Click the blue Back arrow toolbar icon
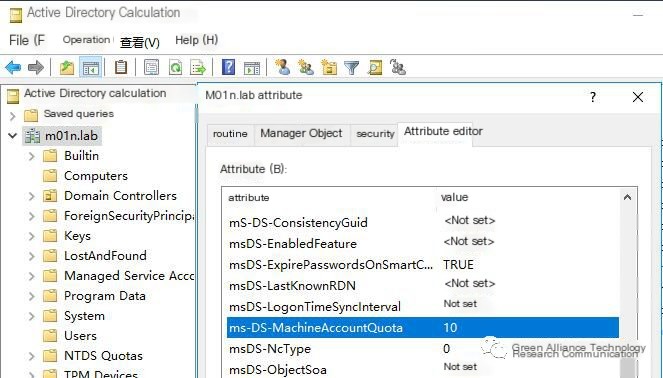Image resolution: width=663 pixels, height=378 pixels. [14, 67]
